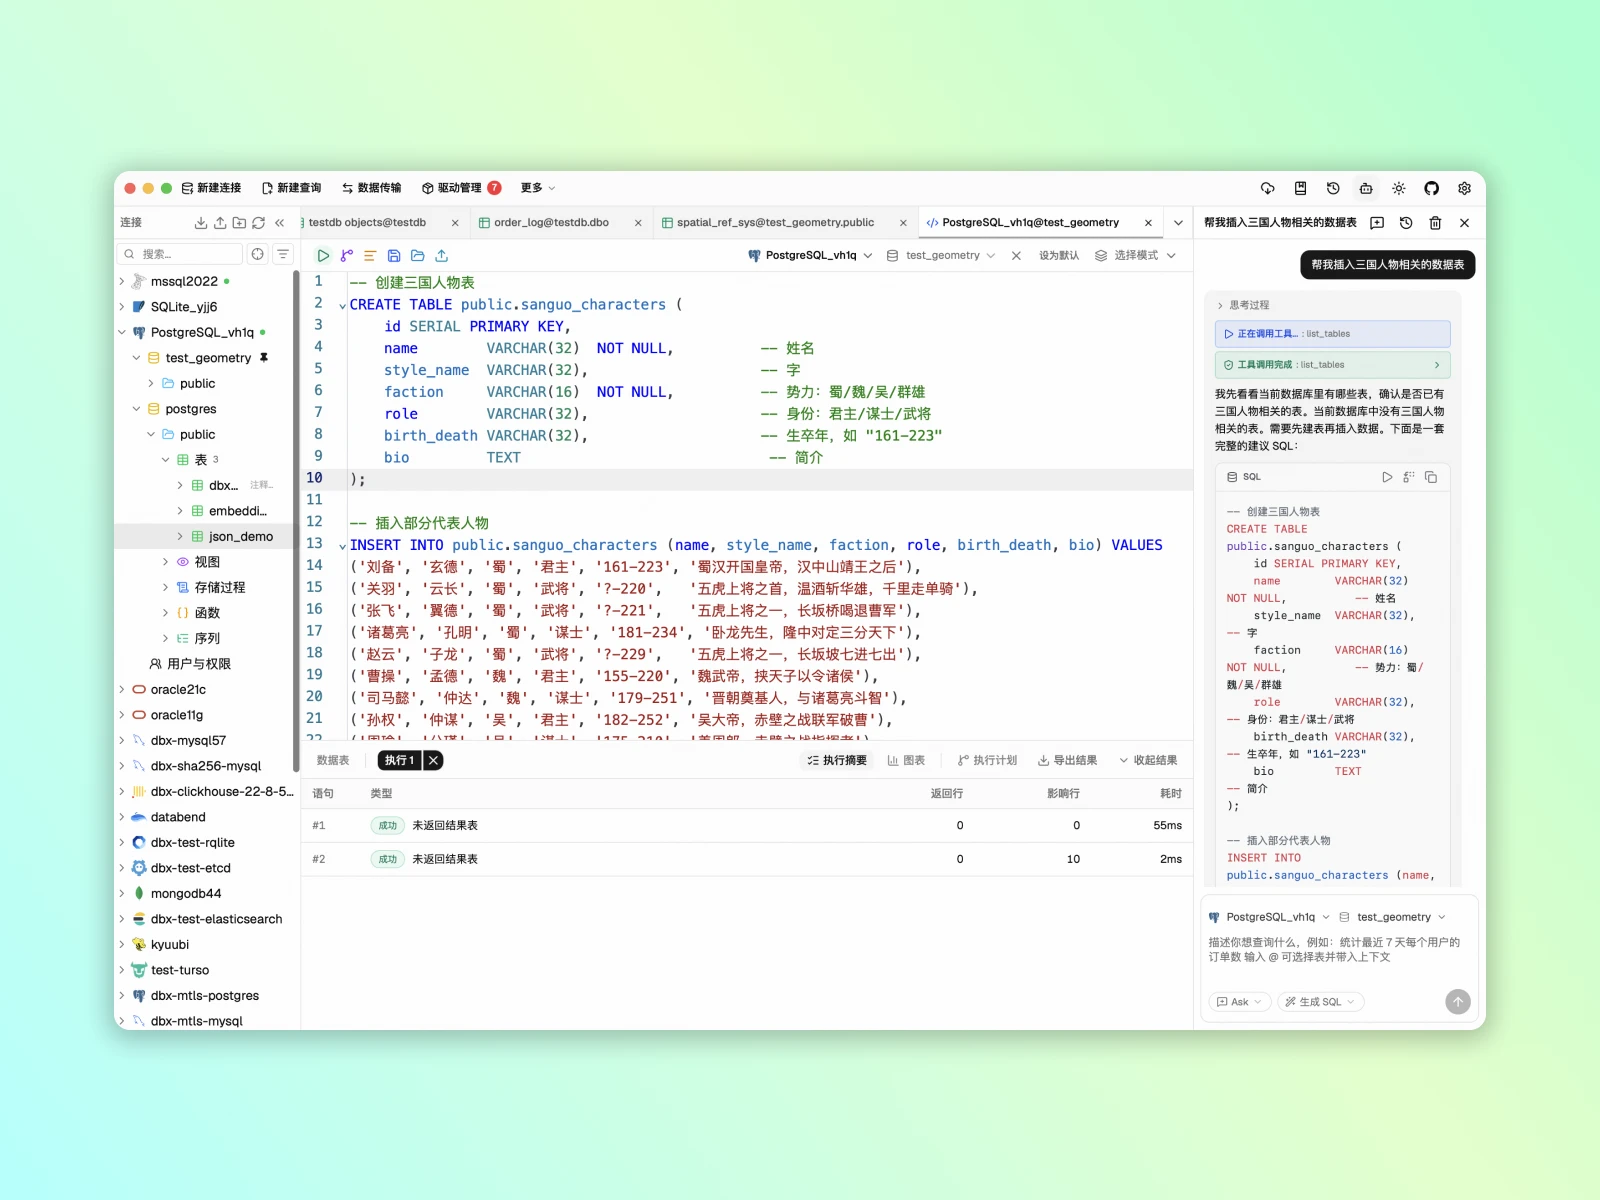Viewport: 1600px width, 1200px height.
Task: Collapse the connections sidebar with the double chevron
Action: [280, 223]
